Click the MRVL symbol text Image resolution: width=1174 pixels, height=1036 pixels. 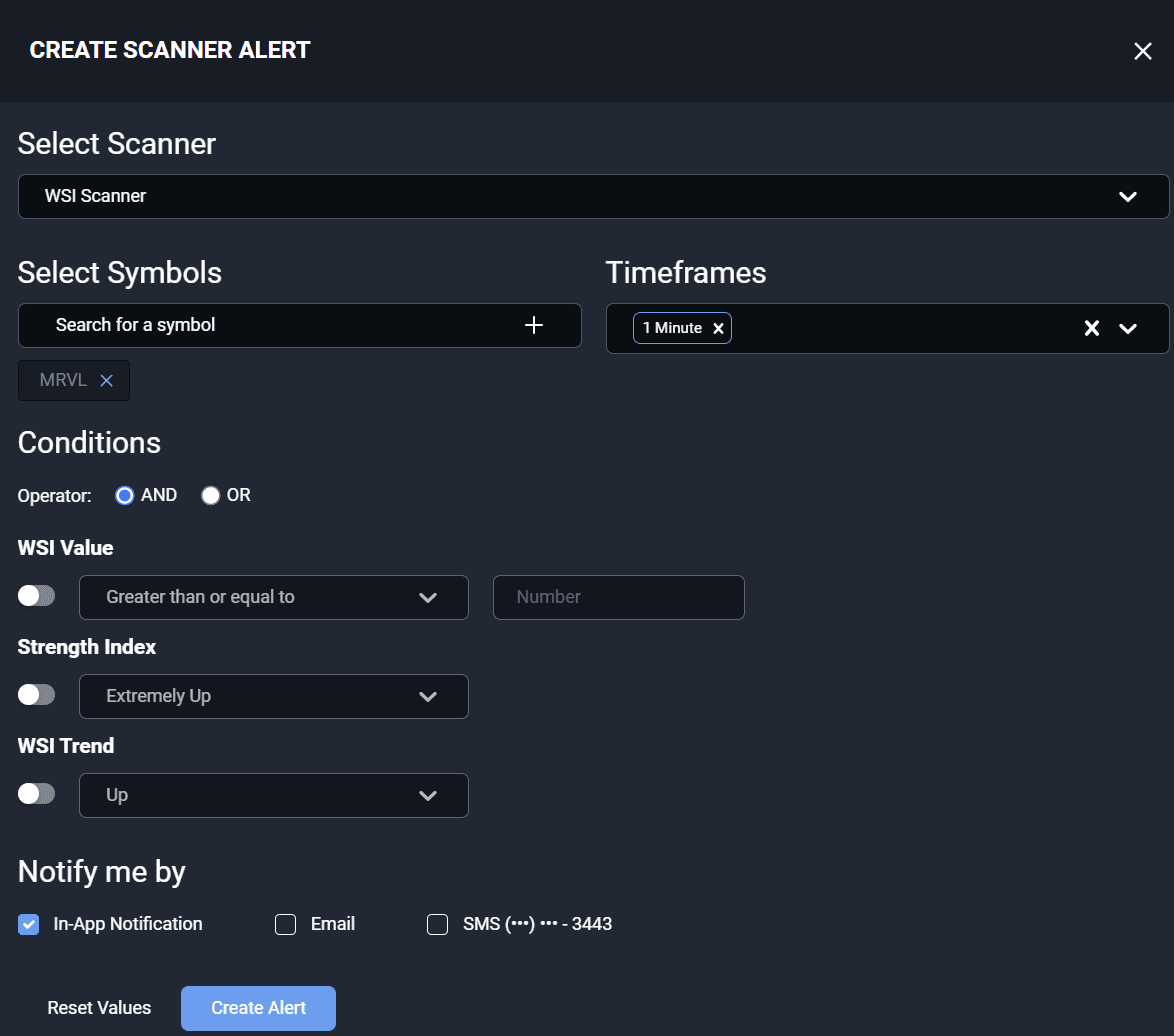click(63, 380)
